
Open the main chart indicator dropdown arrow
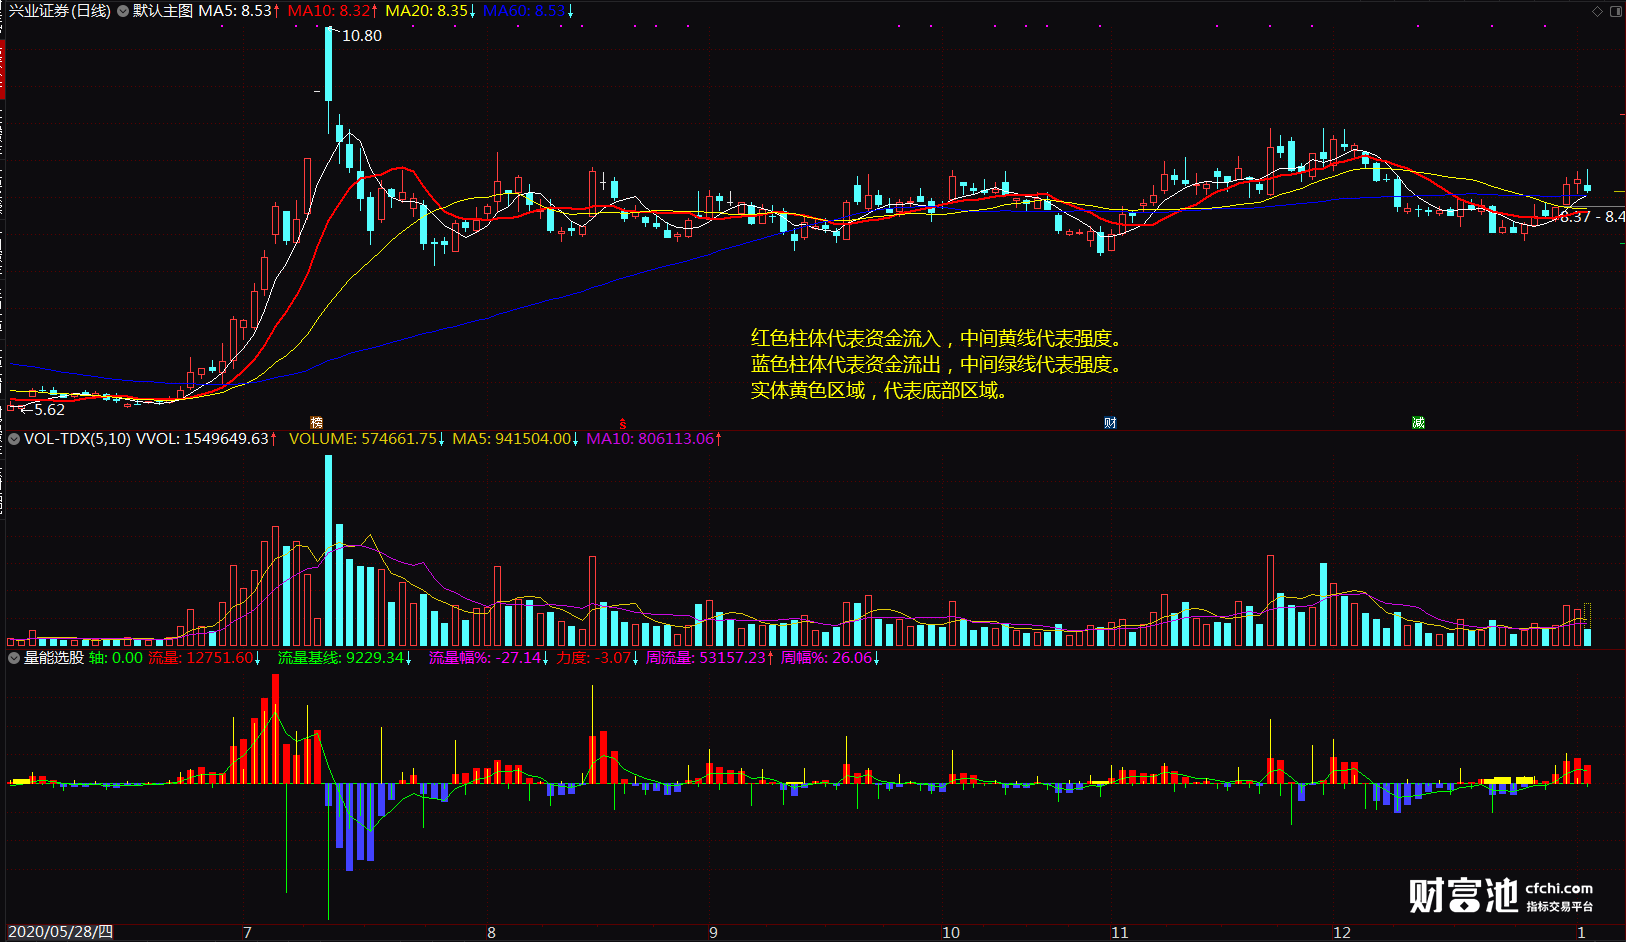pyautogui.click(x=123, y=11)
